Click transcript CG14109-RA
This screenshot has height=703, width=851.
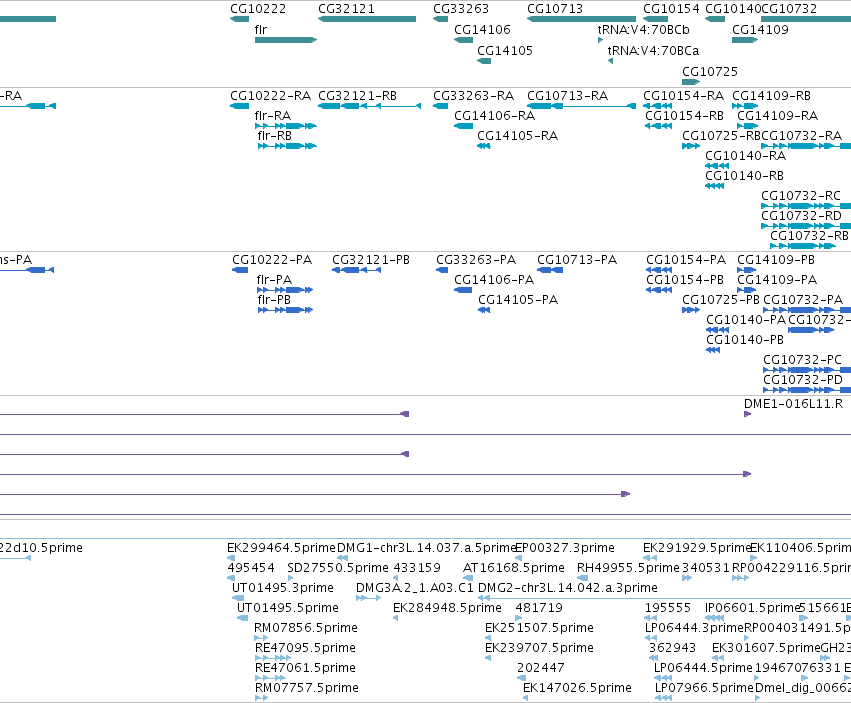coord(747,126)
